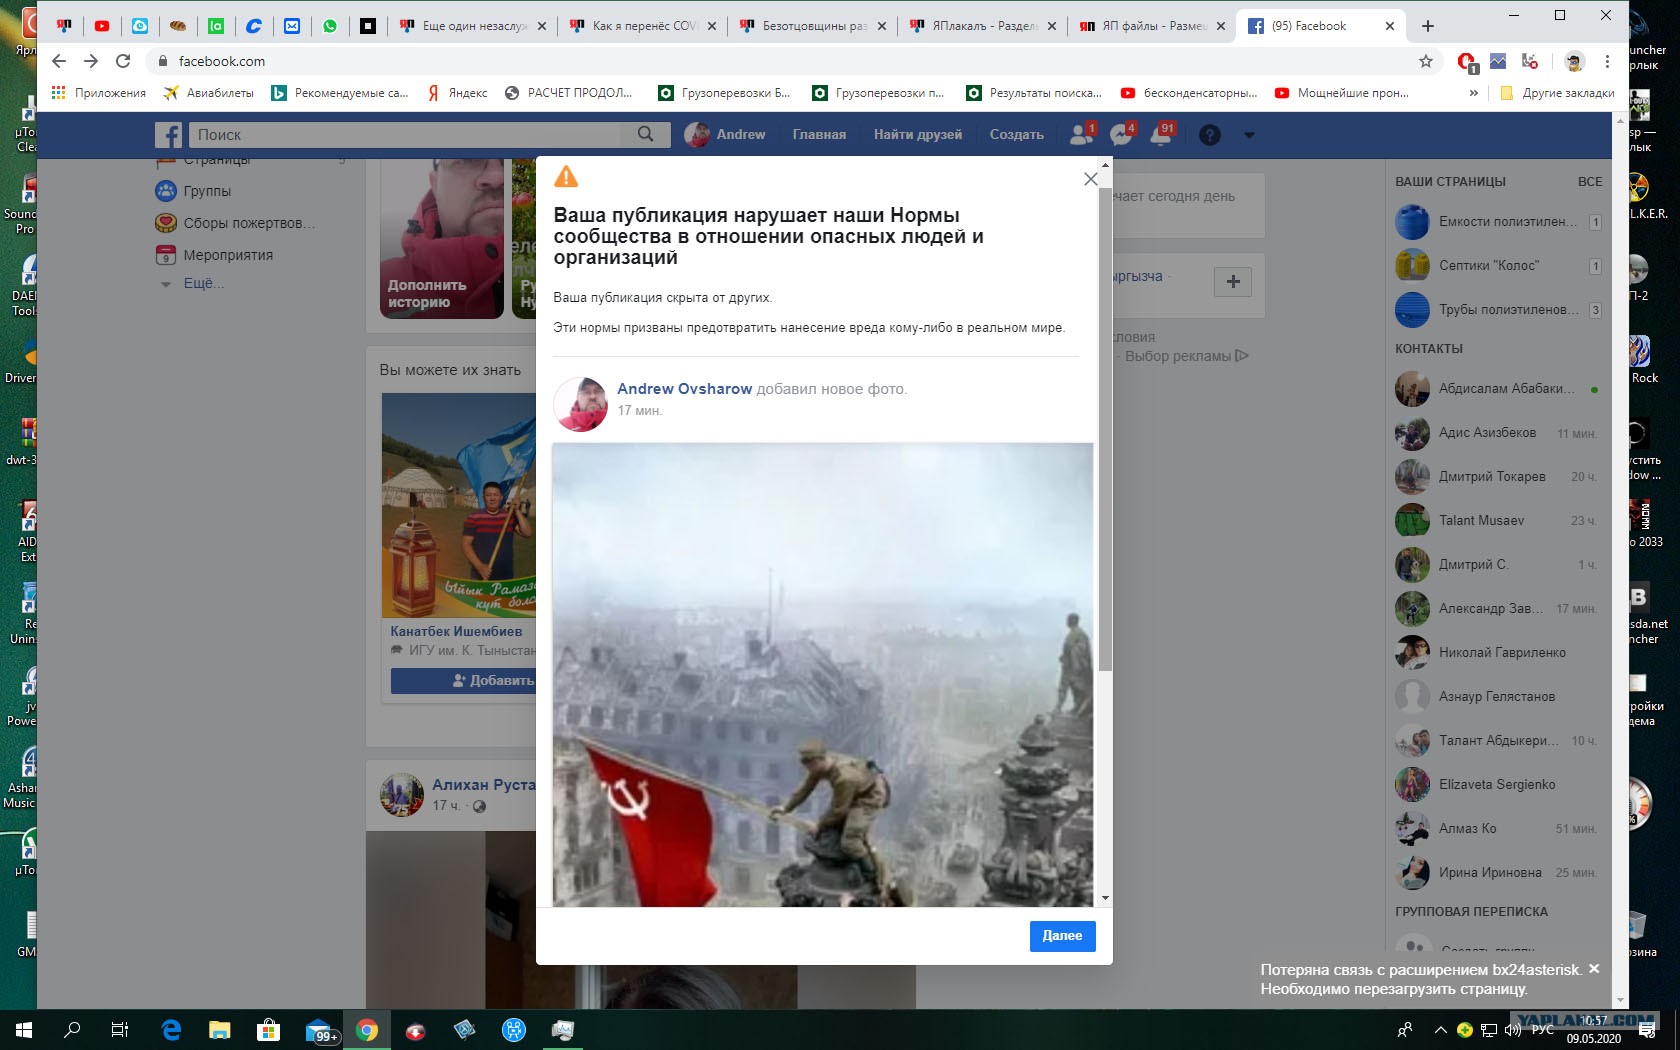Open friend requests icon

1081,134
